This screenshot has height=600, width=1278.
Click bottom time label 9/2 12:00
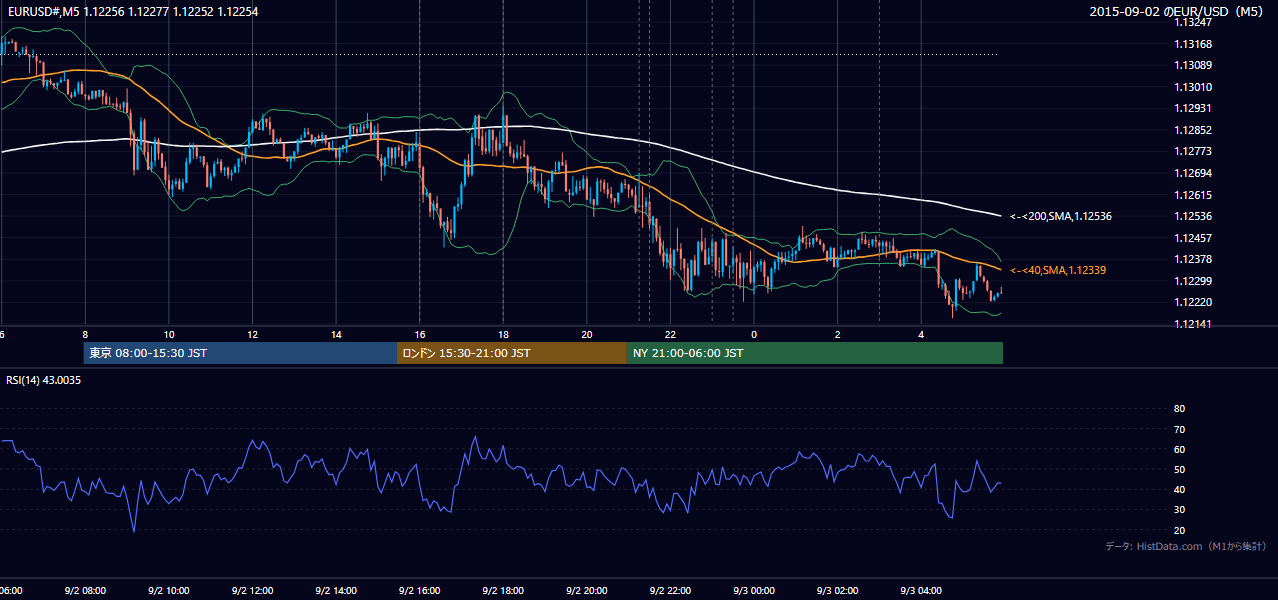click(252, 591)
